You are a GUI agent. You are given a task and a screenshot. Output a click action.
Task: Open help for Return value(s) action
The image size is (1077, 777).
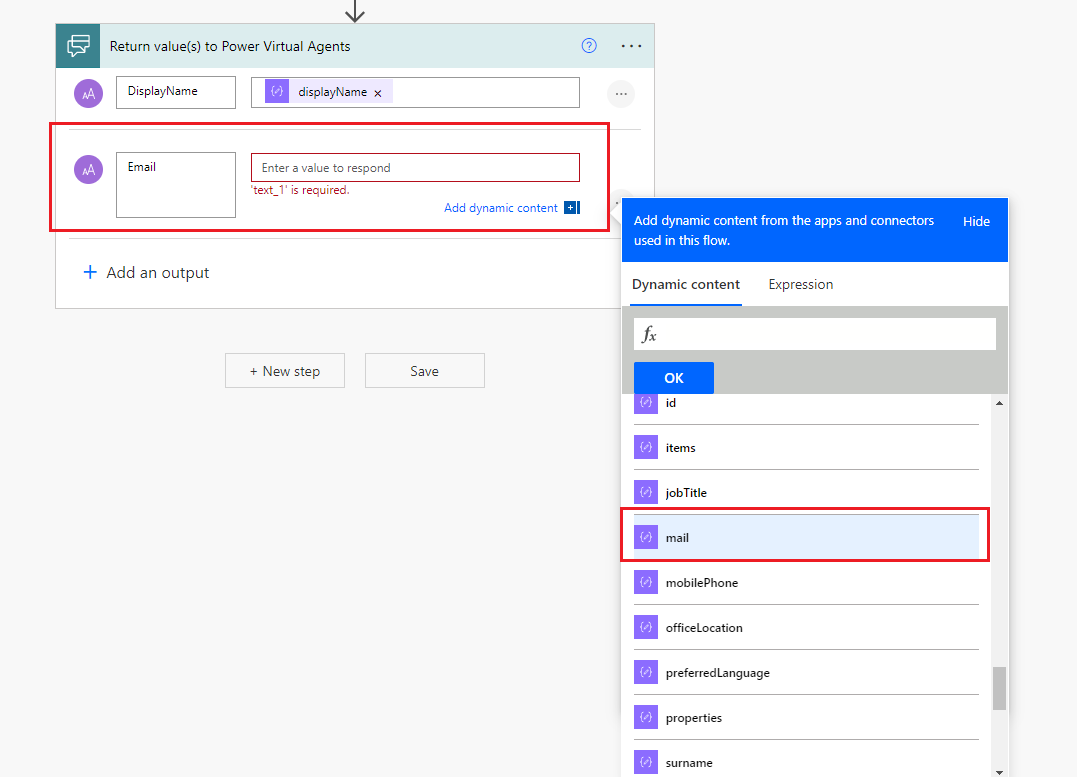[x=589, y=46]
